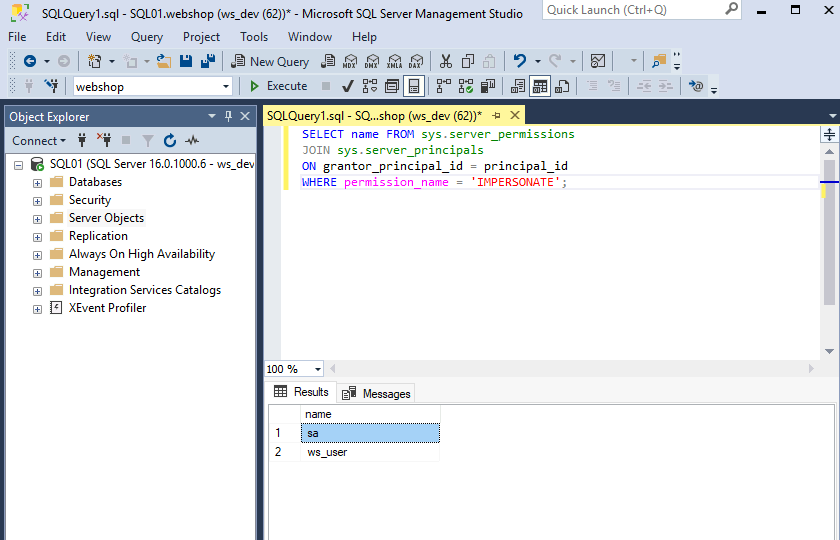This screenshot has width=840, height=540.
Task: Open the undo history dropdown arrow
Action: pyautogui.click(x=537, y=62)
